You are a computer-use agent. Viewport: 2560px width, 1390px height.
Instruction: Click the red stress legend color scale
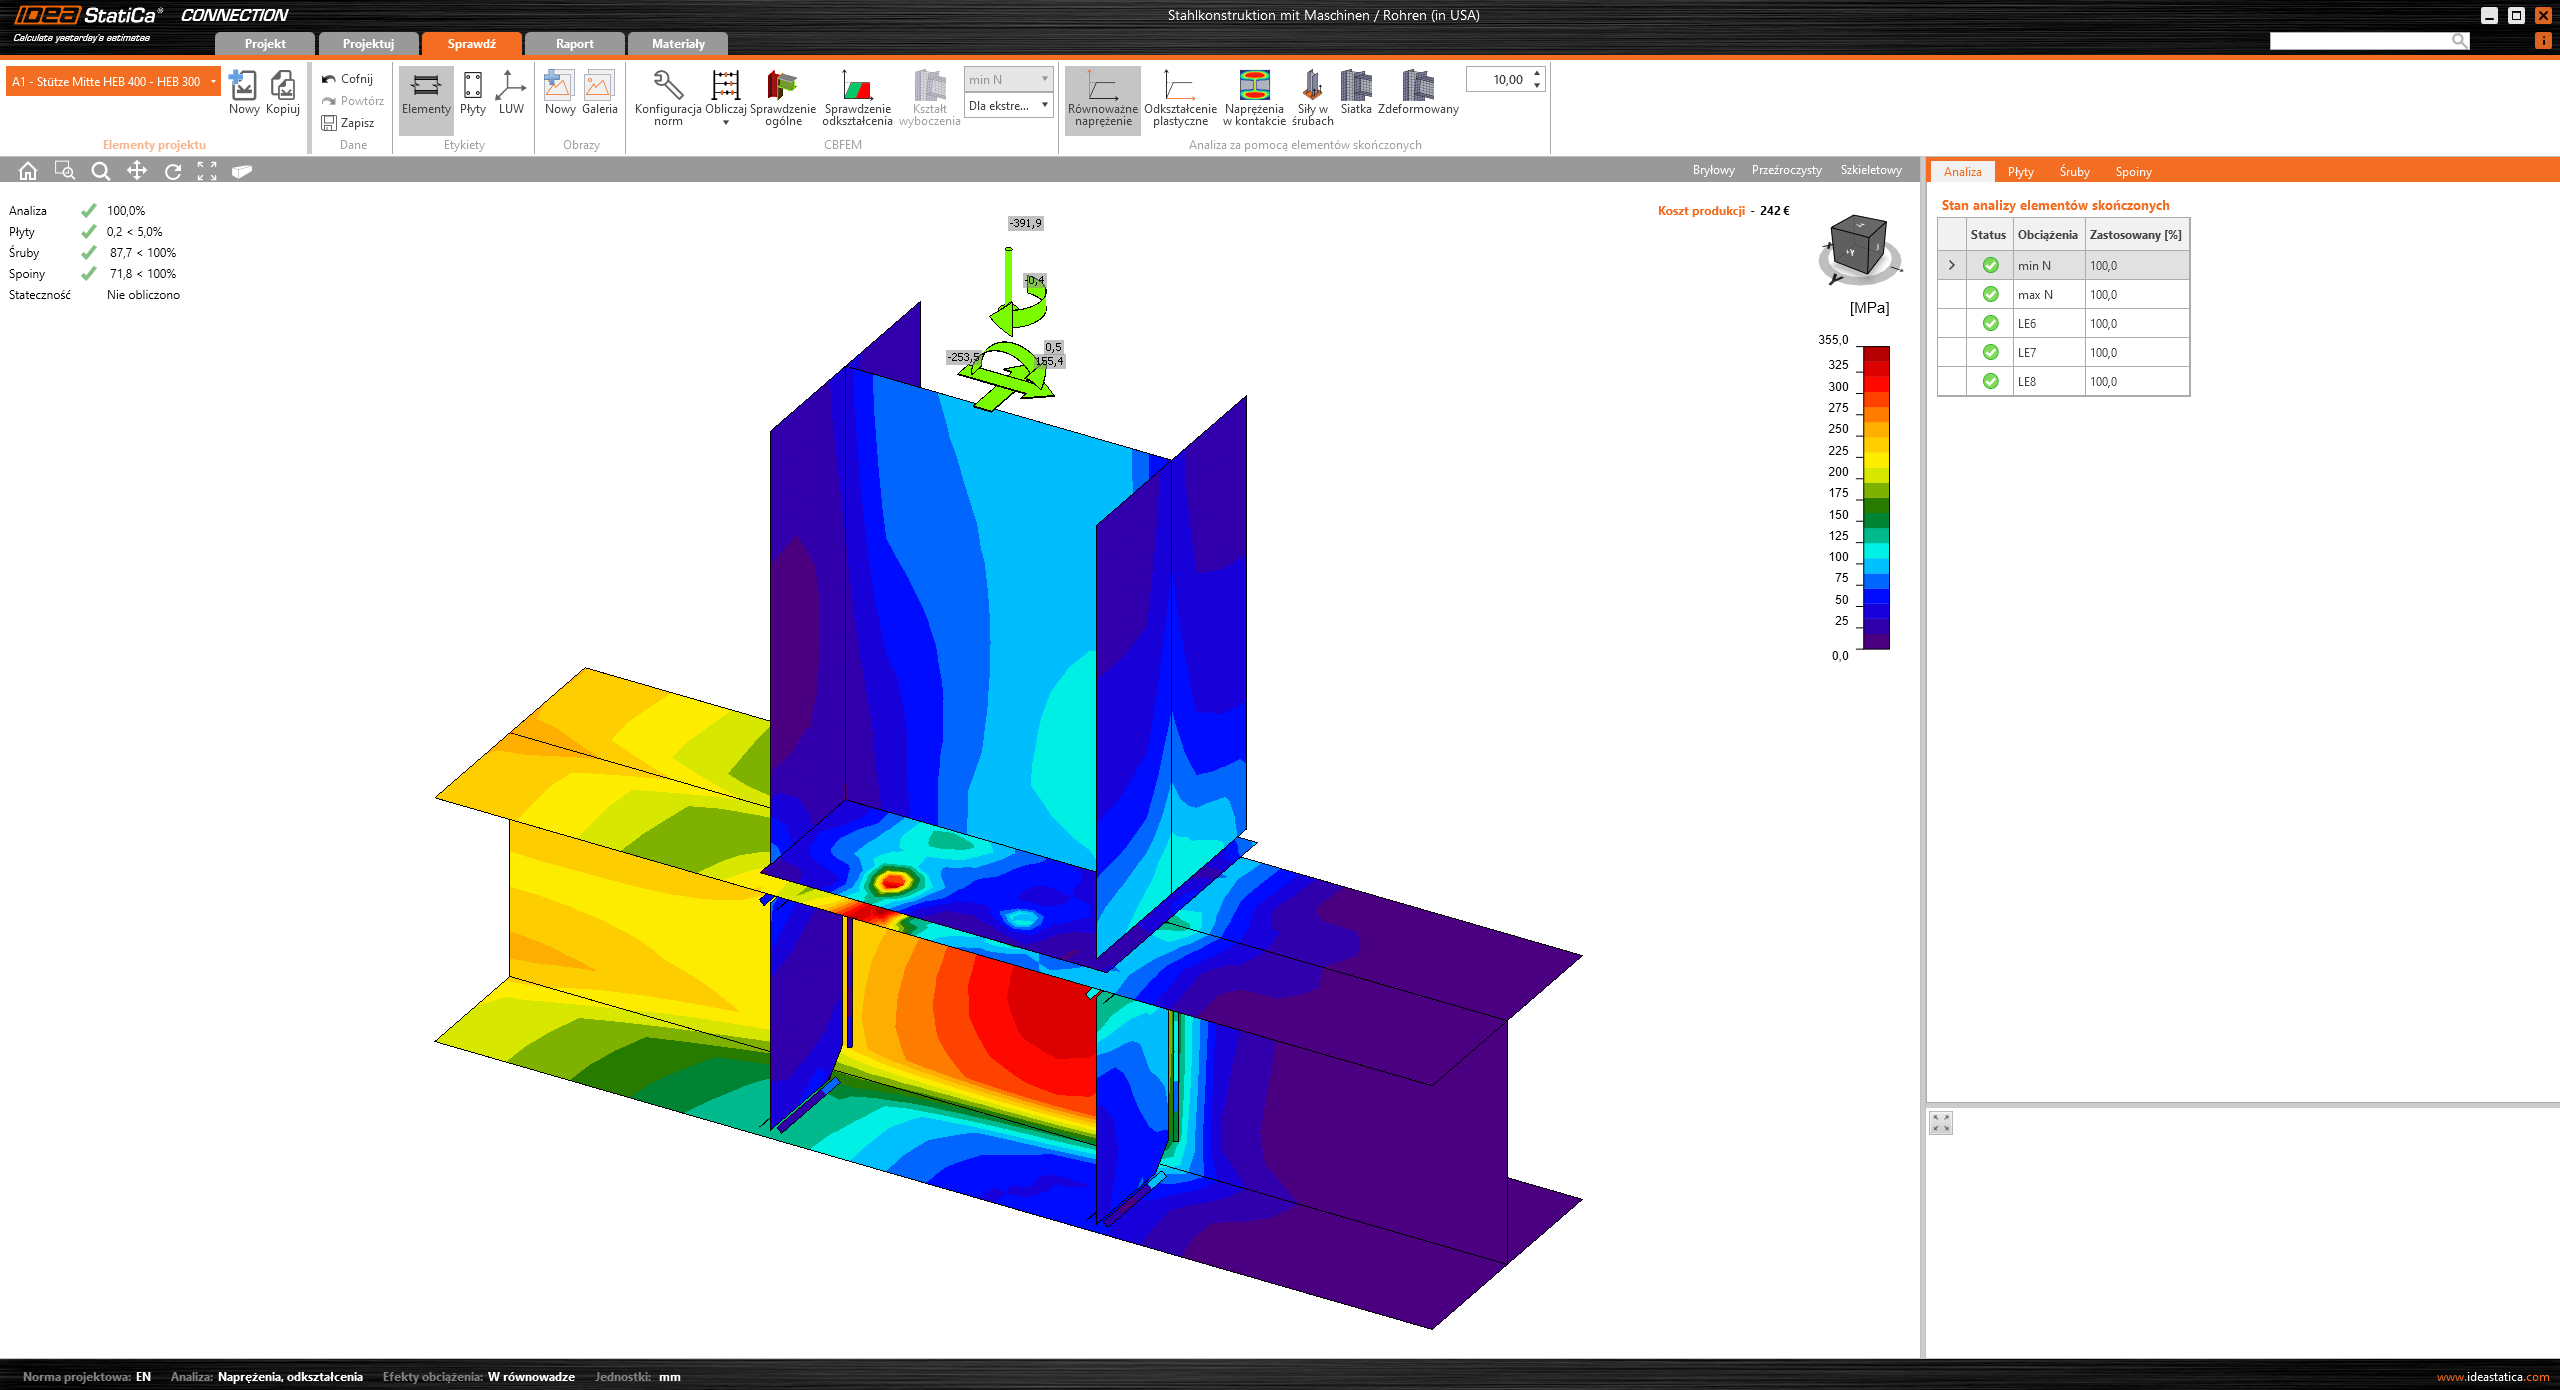point(1876,498)
